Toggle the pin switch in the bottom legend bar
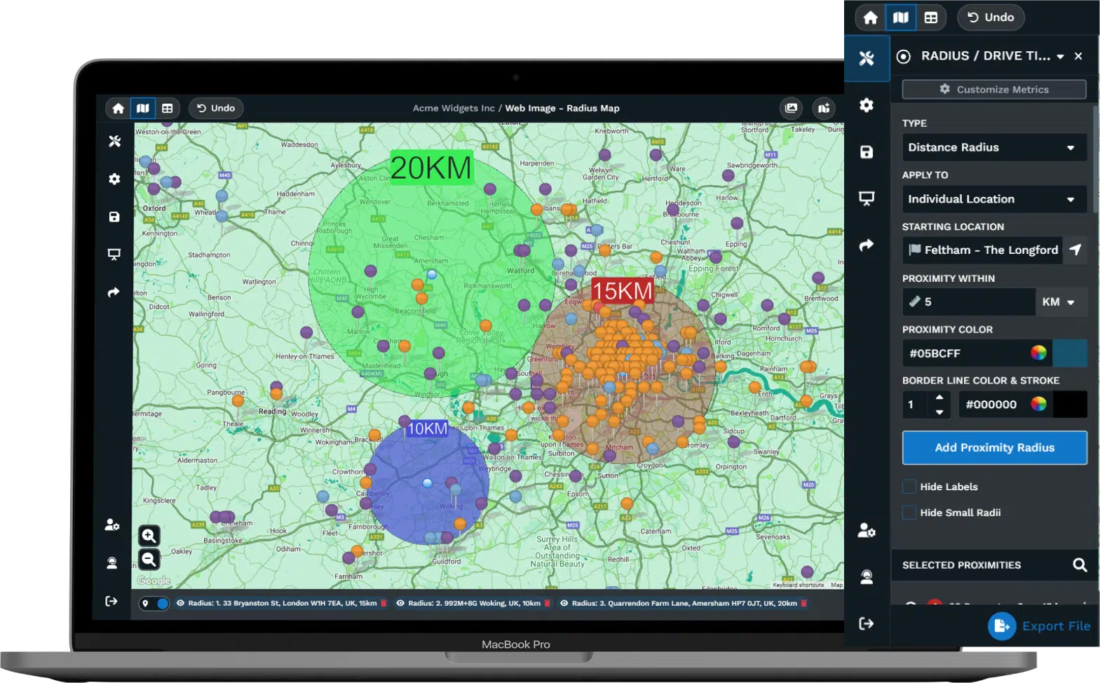This screenshot has height=683, width=1100. tap(155, 604)
